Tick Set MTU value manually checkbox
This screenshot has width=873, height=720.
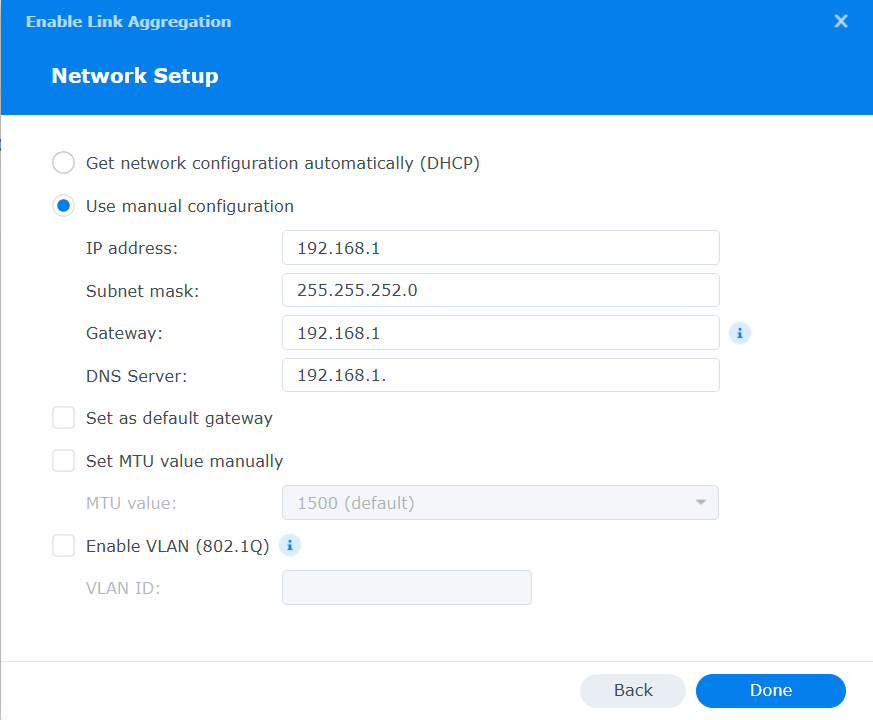point(63,461)
